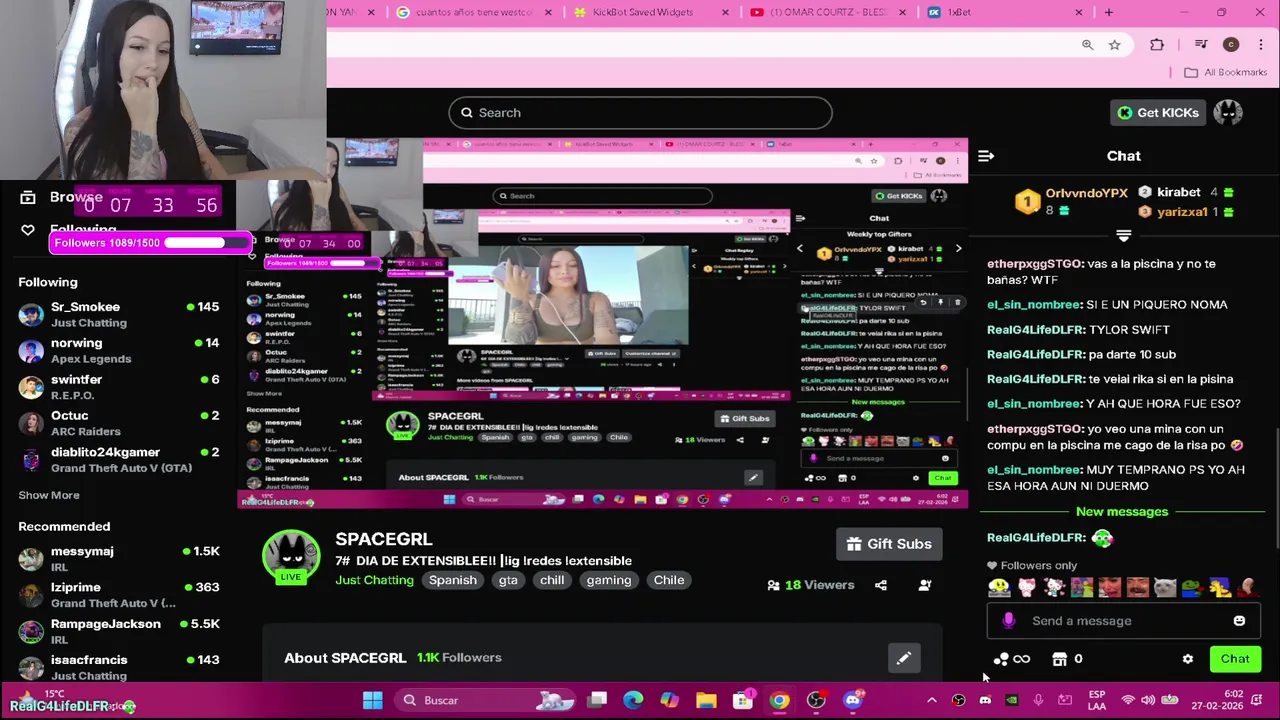The height and width of the screenshot is (720, 1280).
Task: Select the gaming tag
Action: (609, 581)
